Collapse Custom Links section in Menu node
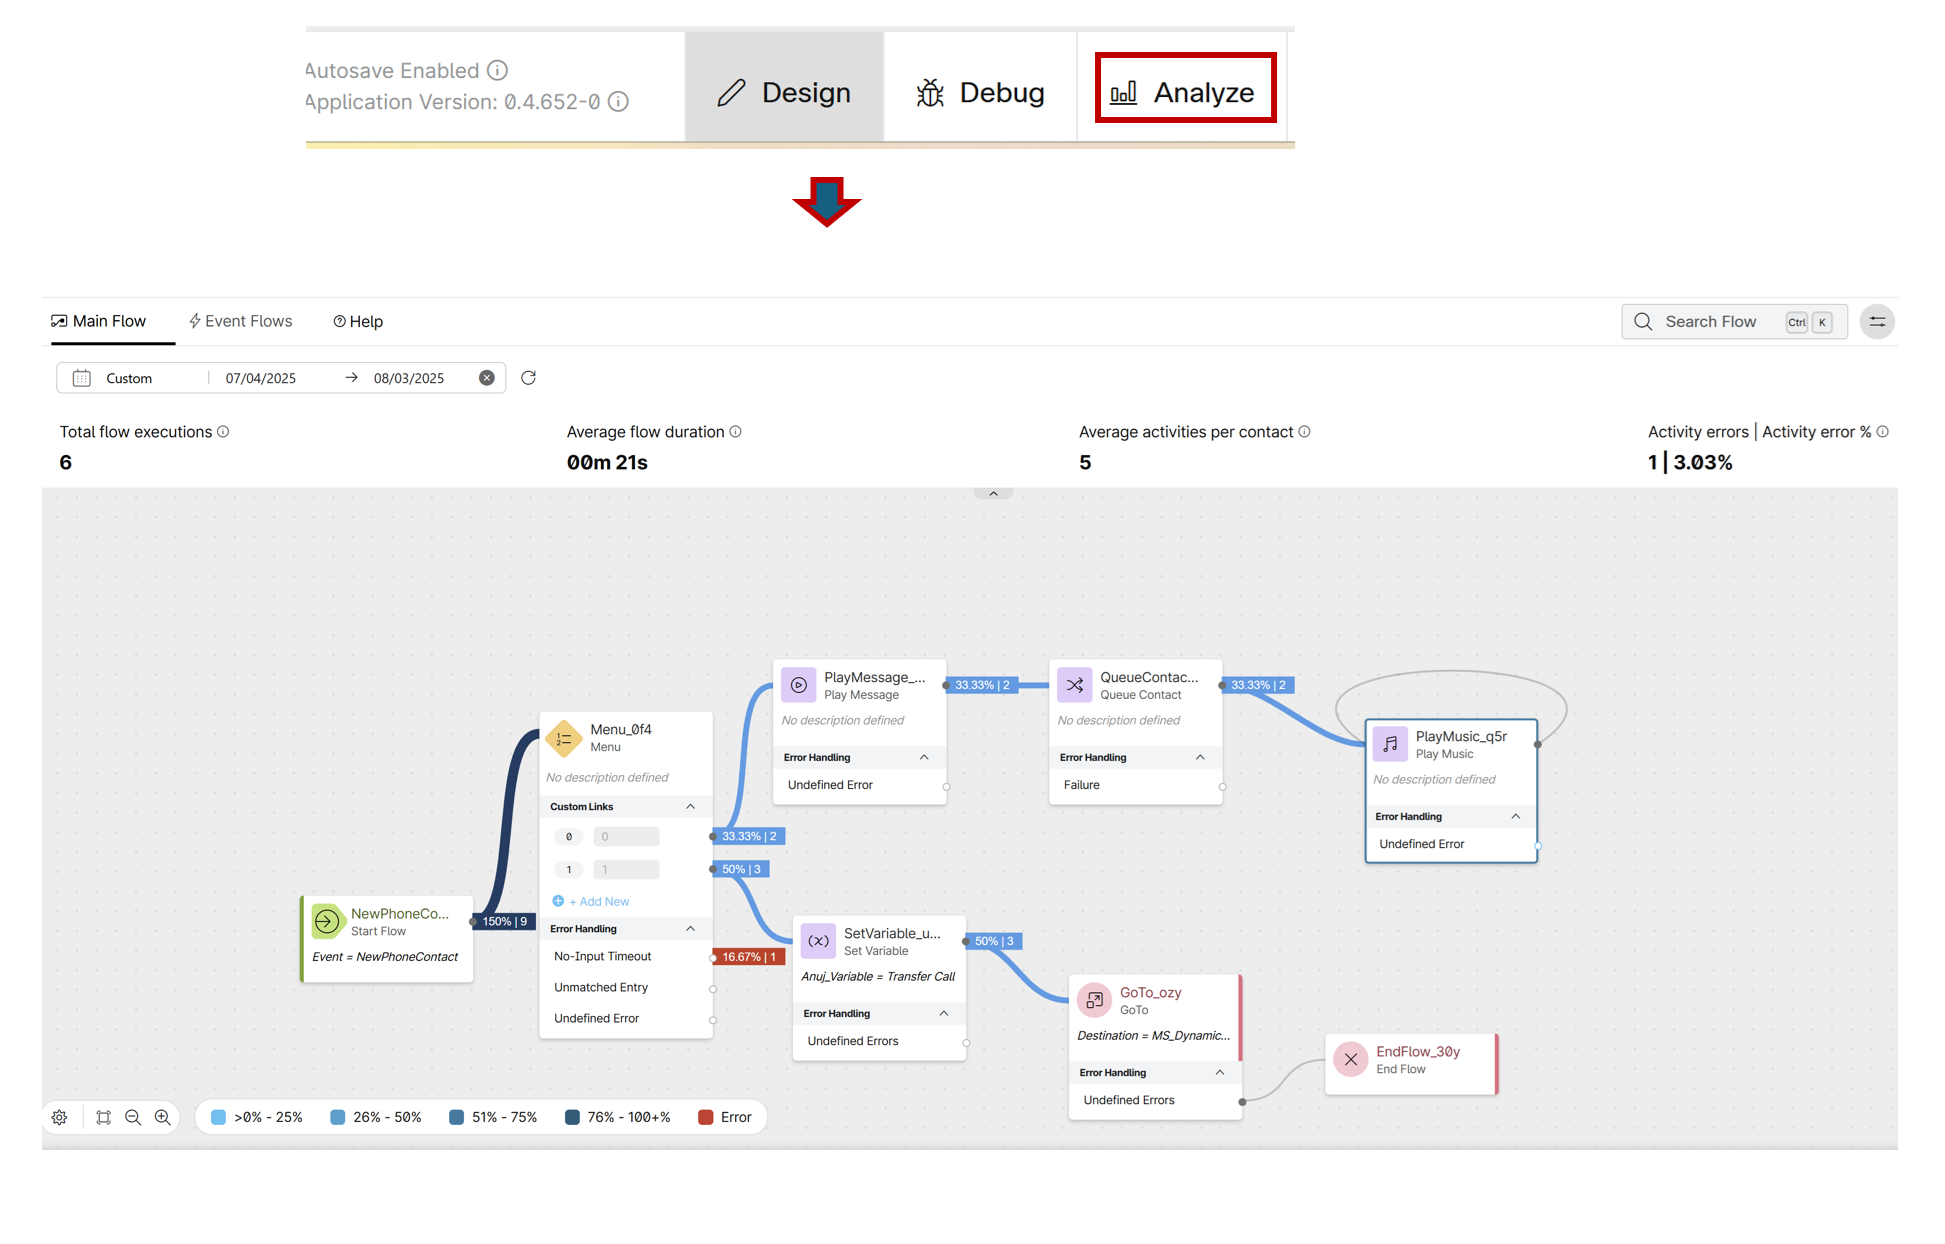Viewport: 1945px width, 1244px height. (690, 806)
